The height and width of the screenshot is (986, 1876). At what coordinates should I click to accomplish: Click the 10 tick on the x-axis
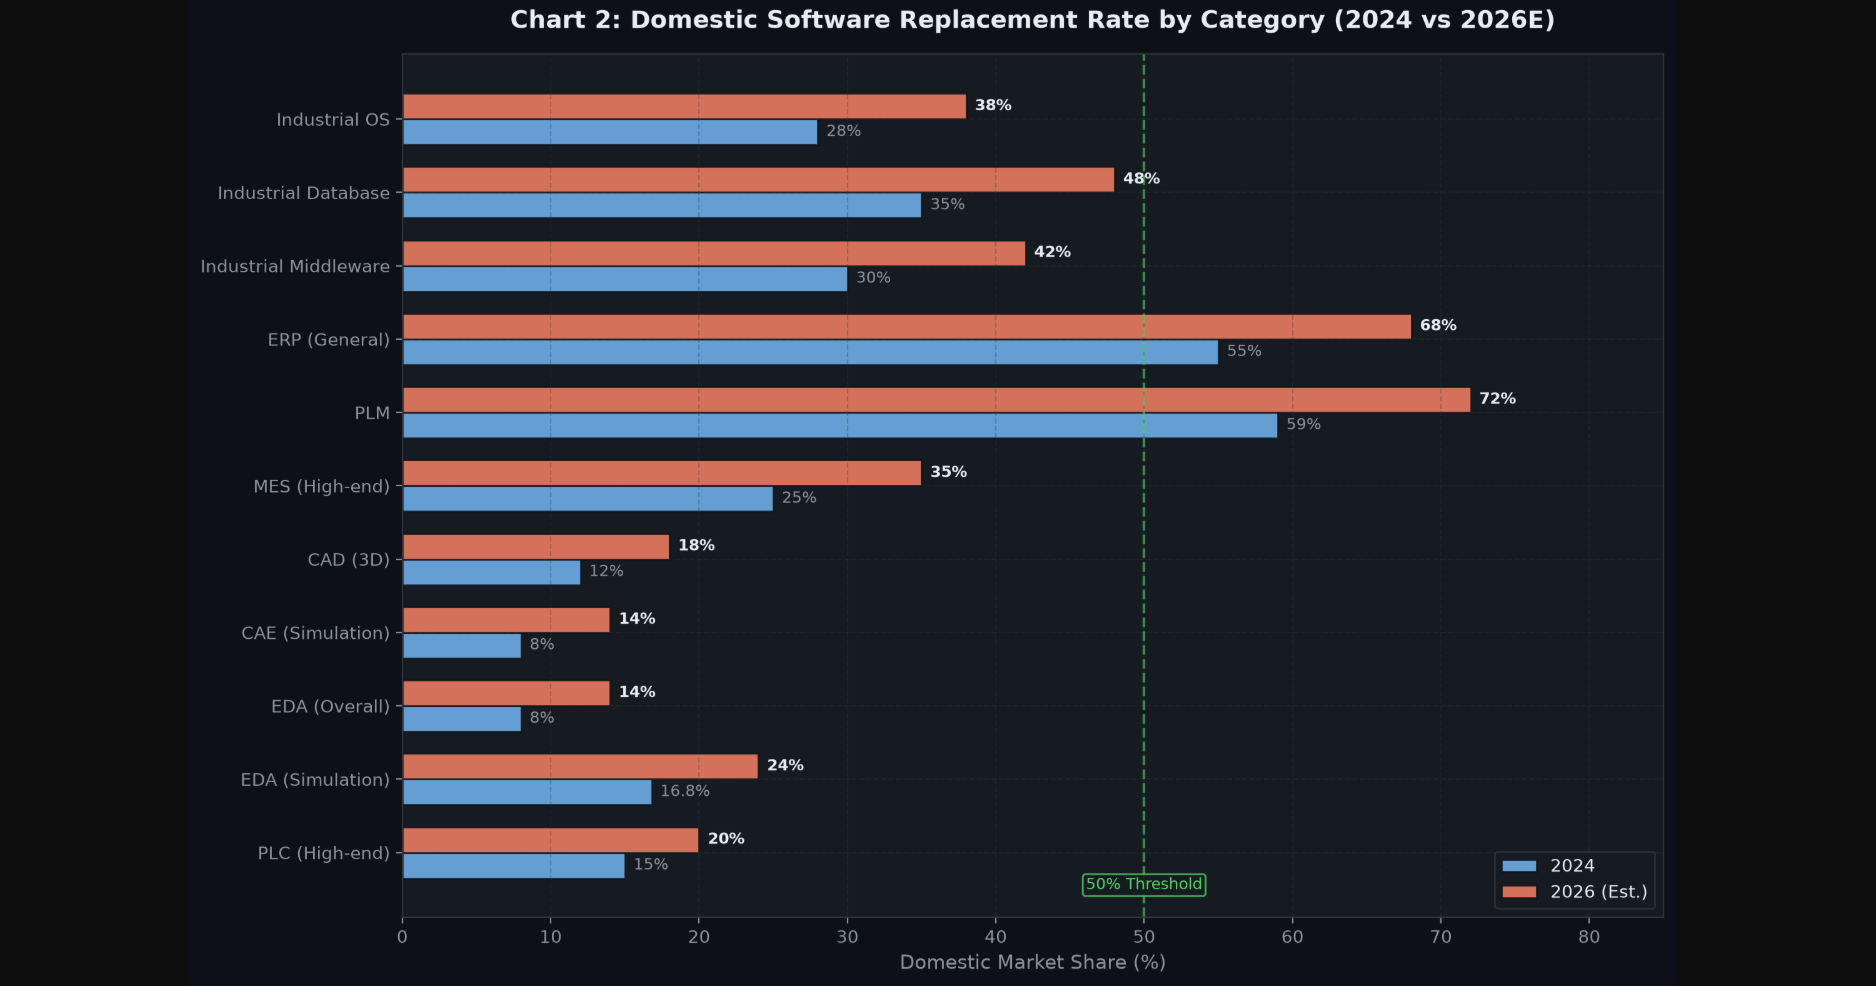[x=550, y=937]
